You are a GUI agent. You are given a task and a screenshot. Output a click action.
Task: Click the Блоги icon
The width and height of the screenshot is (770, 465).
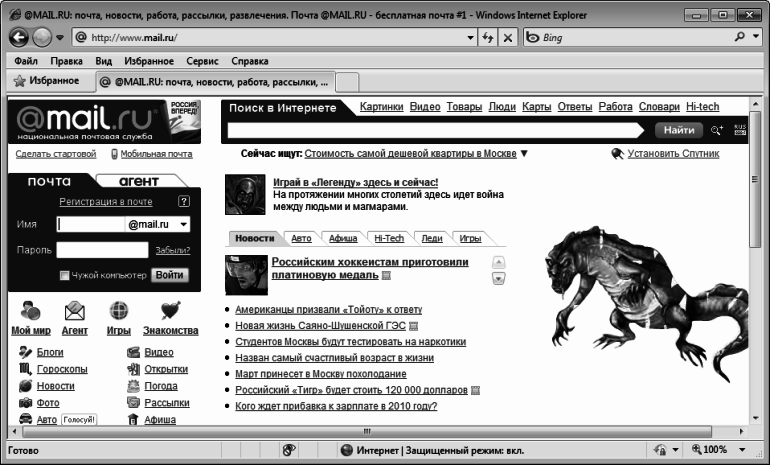click(25, 352)
